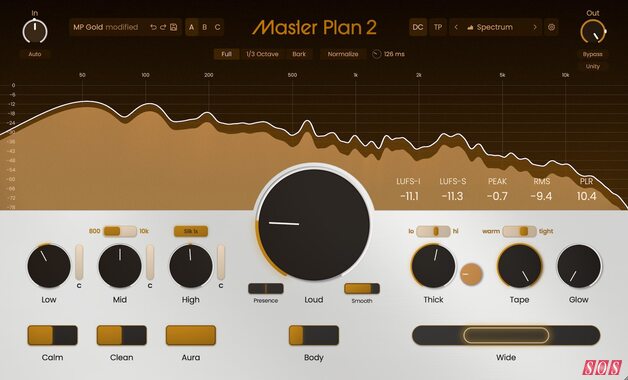Toggle the Bypass button
The height and width of the screenshot is (380, 628).
coord(593,54)
